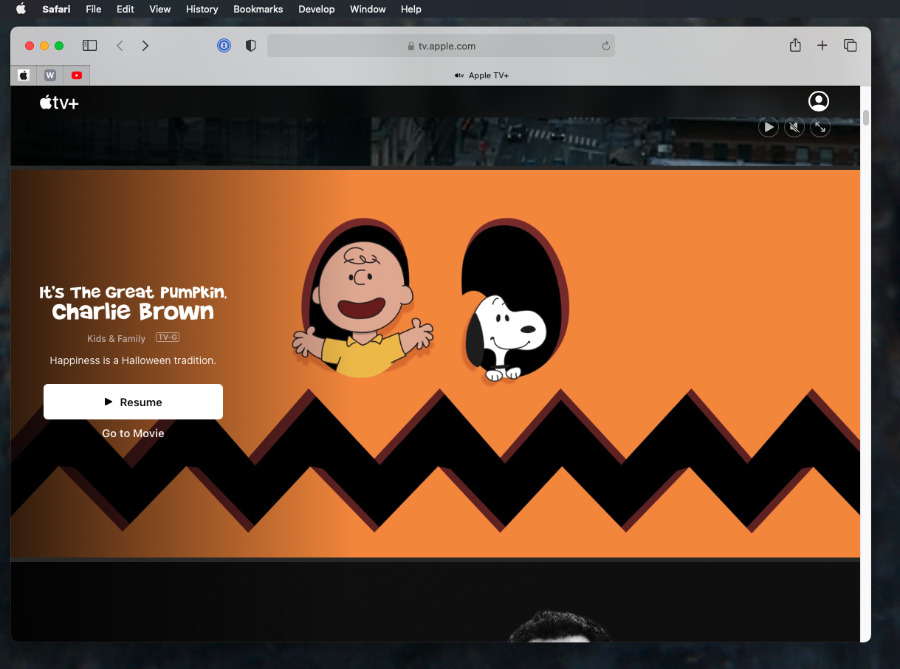Click the Halloween tradition tagline
The width and height of the screenshot is (900, 669).
(x=133, y=360)
